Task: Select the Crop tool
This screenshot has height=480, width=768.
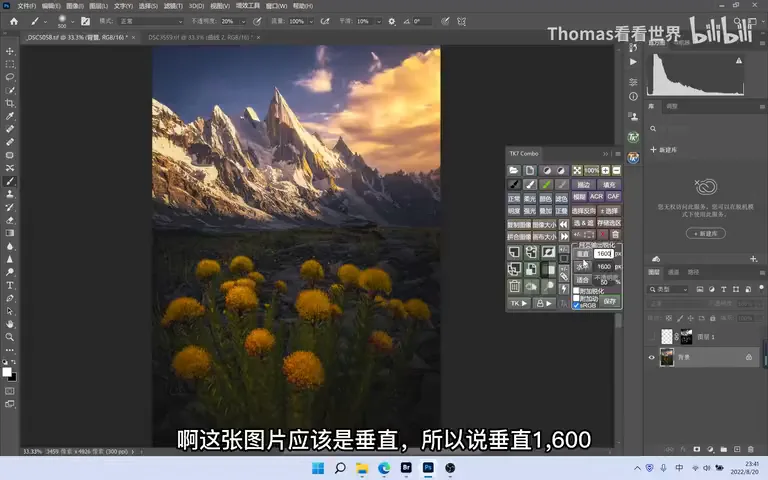Action: pyautogui.click(x=10, y=103)
